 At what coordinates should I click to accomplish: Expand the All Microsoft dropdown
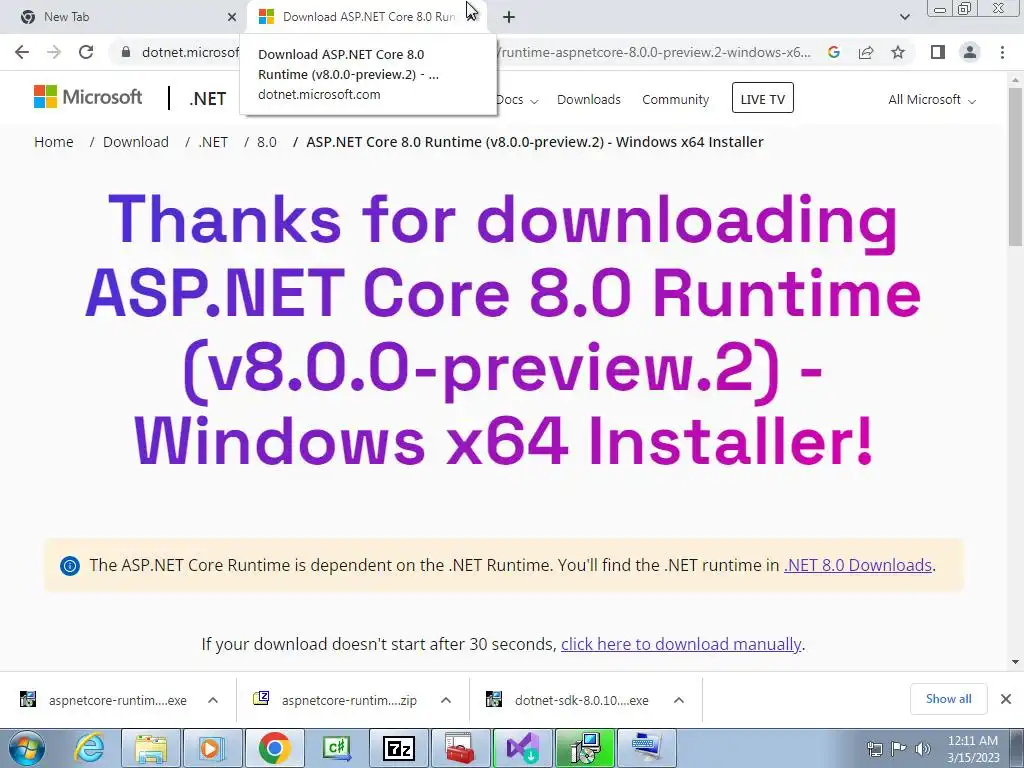(x=932, y=99)
